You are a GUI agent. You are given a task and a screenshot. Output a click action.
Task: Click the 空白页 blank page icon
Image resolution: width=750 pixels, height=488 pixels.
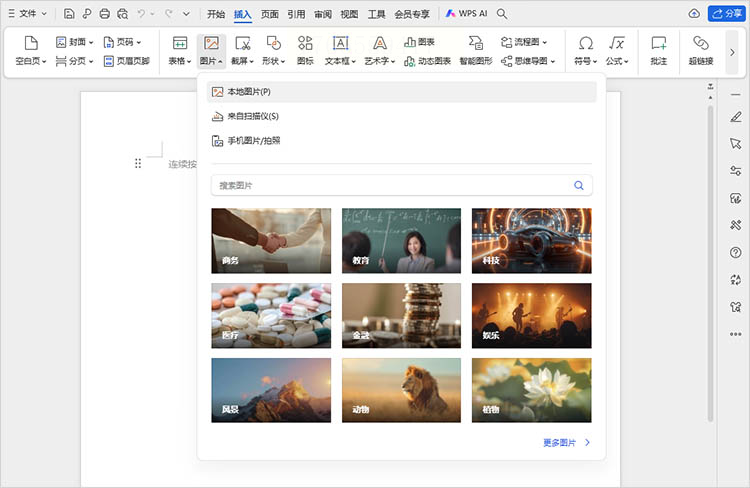(x=30, y=43)
